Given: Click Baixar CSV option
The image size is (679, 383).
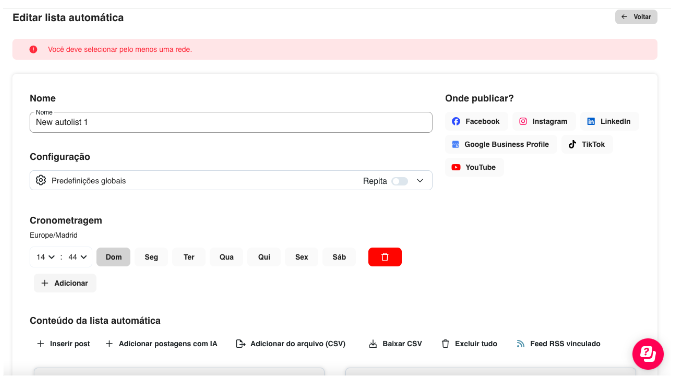Looking at the screenshot, I should [x=395, y=344].
